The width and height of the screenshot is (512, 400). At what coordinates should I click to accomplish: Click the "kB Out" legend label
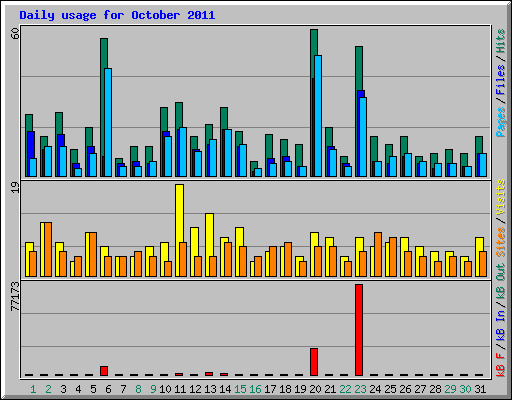pyautogui.click(x=500, y=281)
